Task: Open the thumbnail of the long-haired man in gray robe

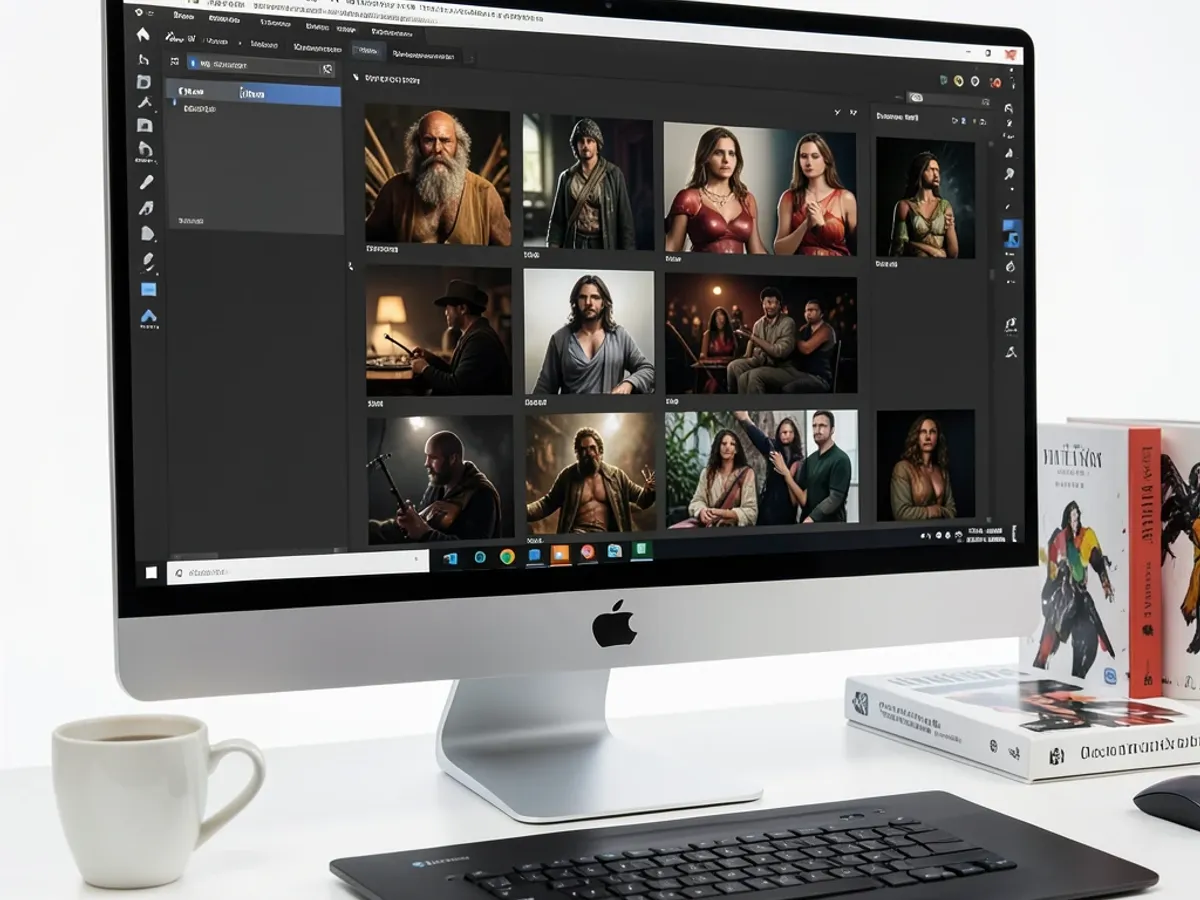Action: pyautogui.click(x=589, y=331)
